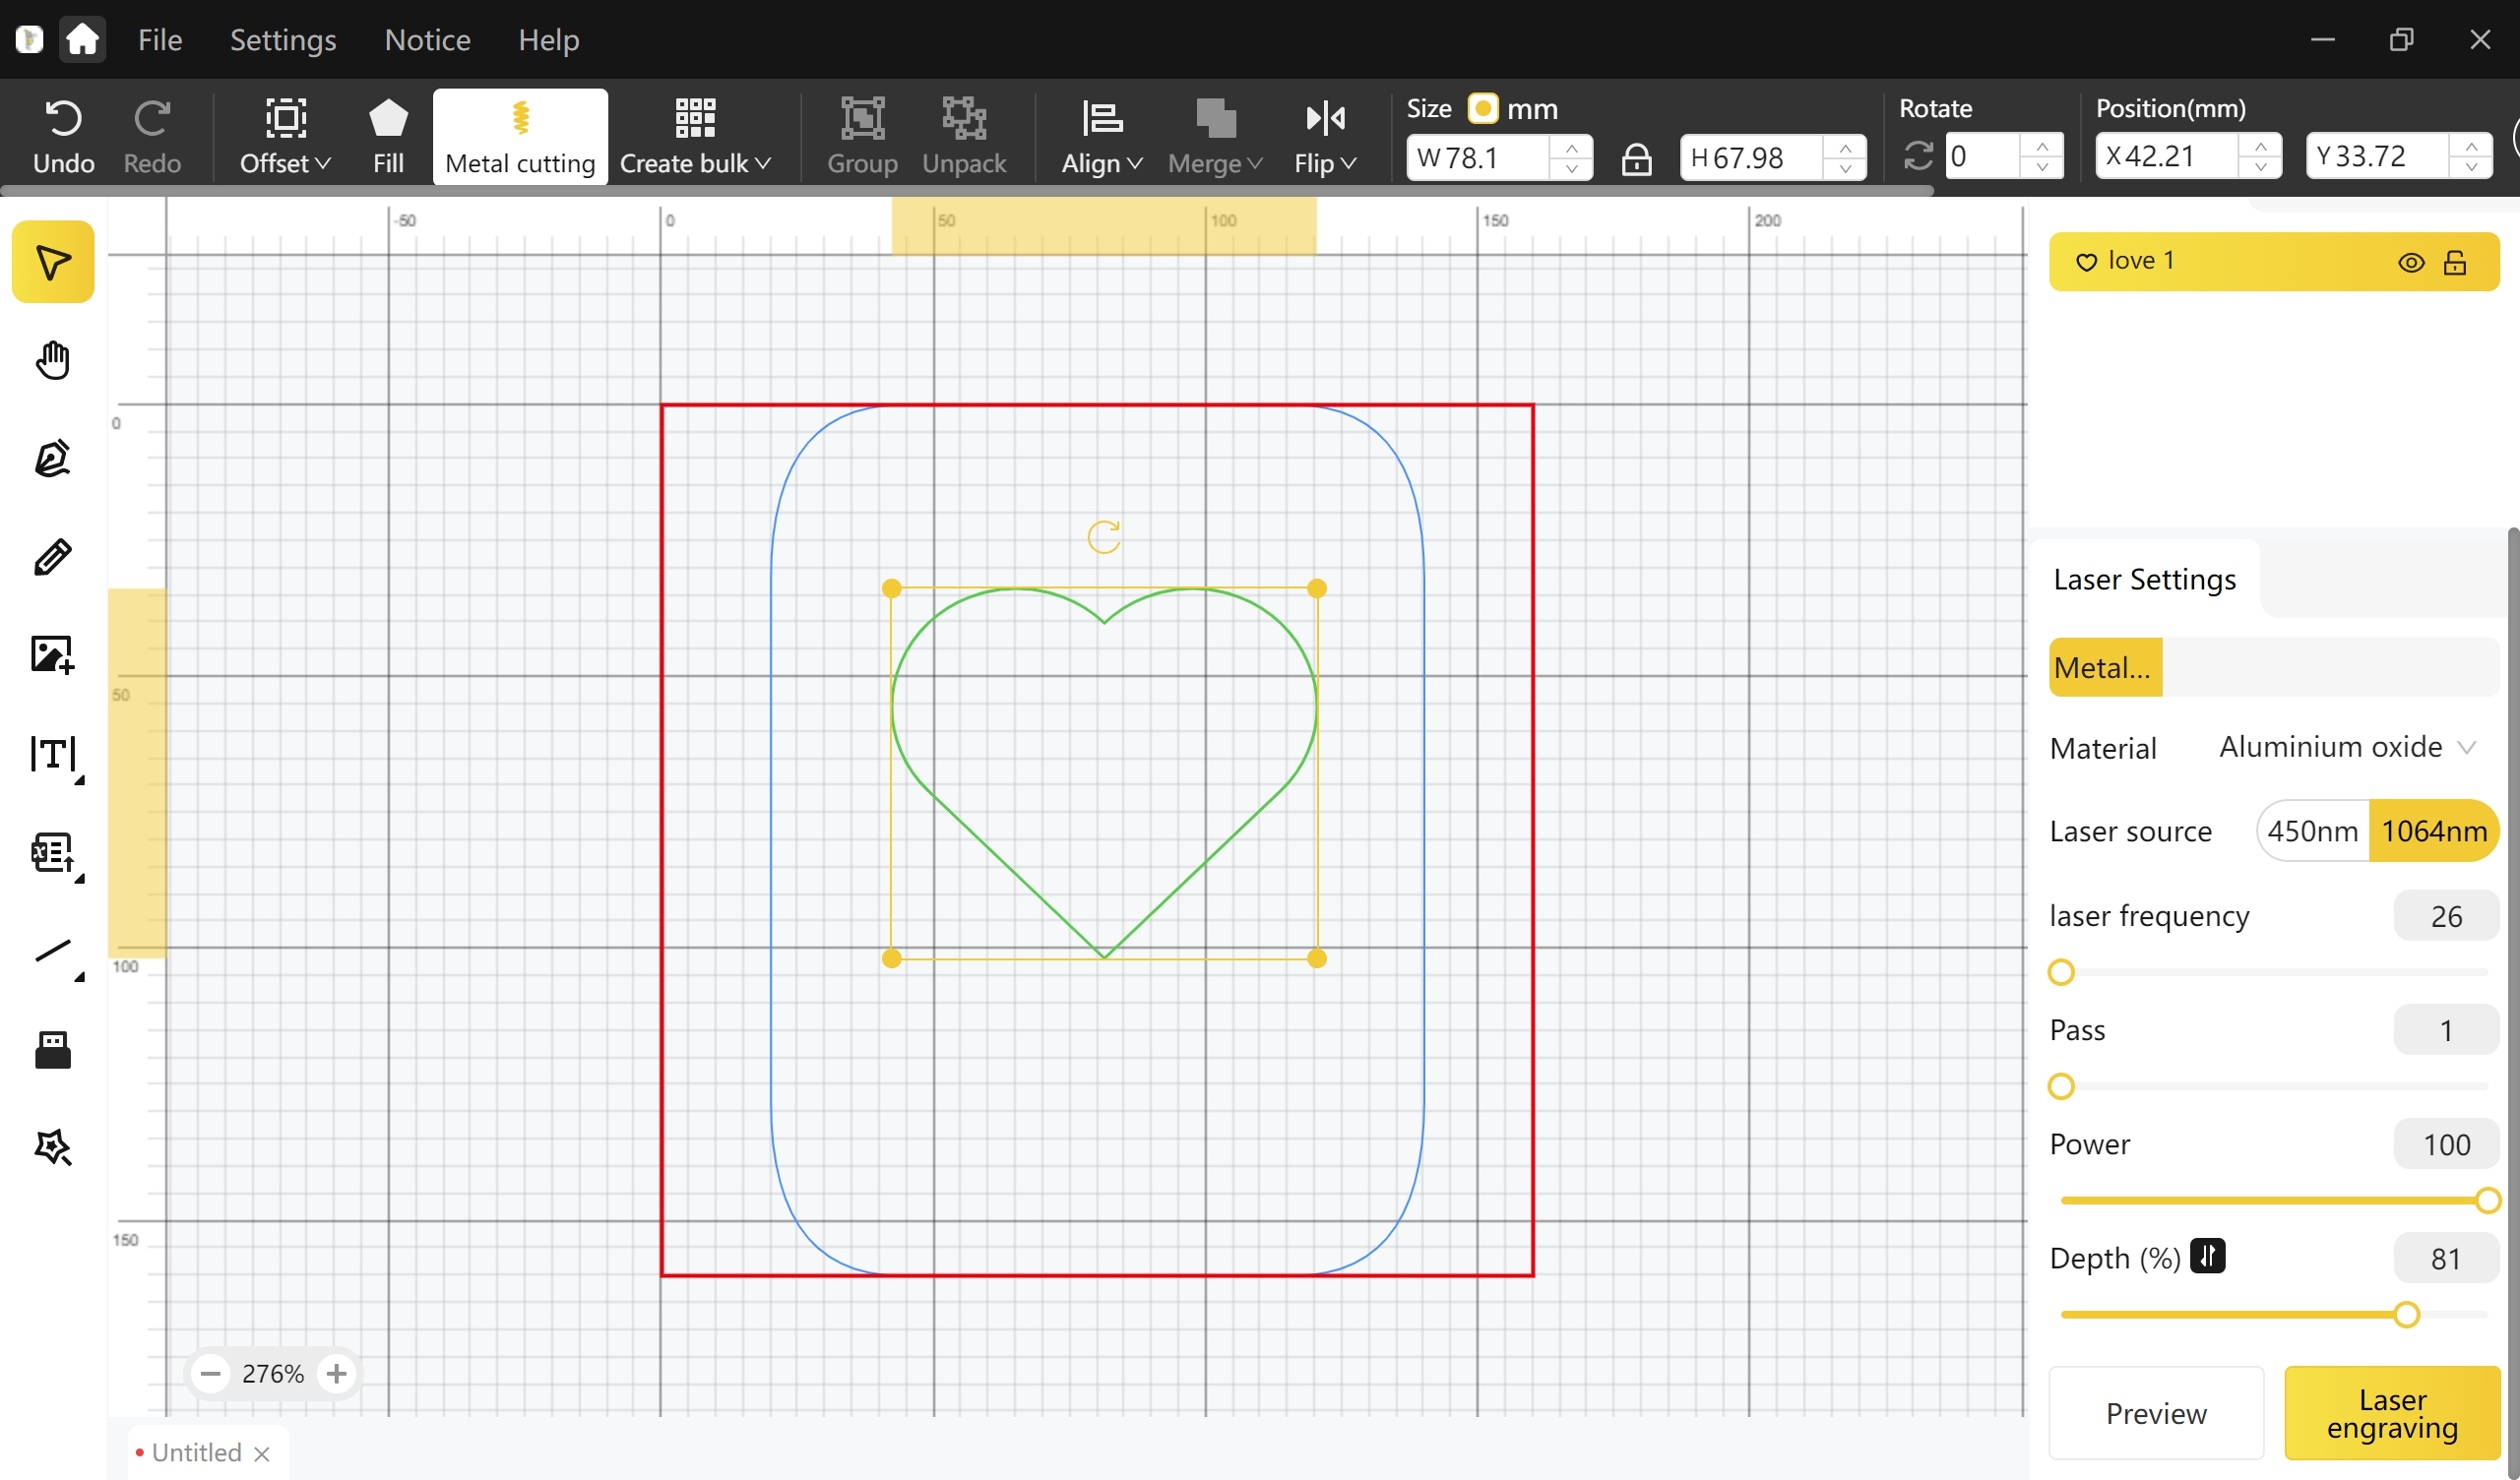Toggle the Size unit mm switch
The height and width of the screenshot is (1480, 2520).
click(x=1483, y=108)
